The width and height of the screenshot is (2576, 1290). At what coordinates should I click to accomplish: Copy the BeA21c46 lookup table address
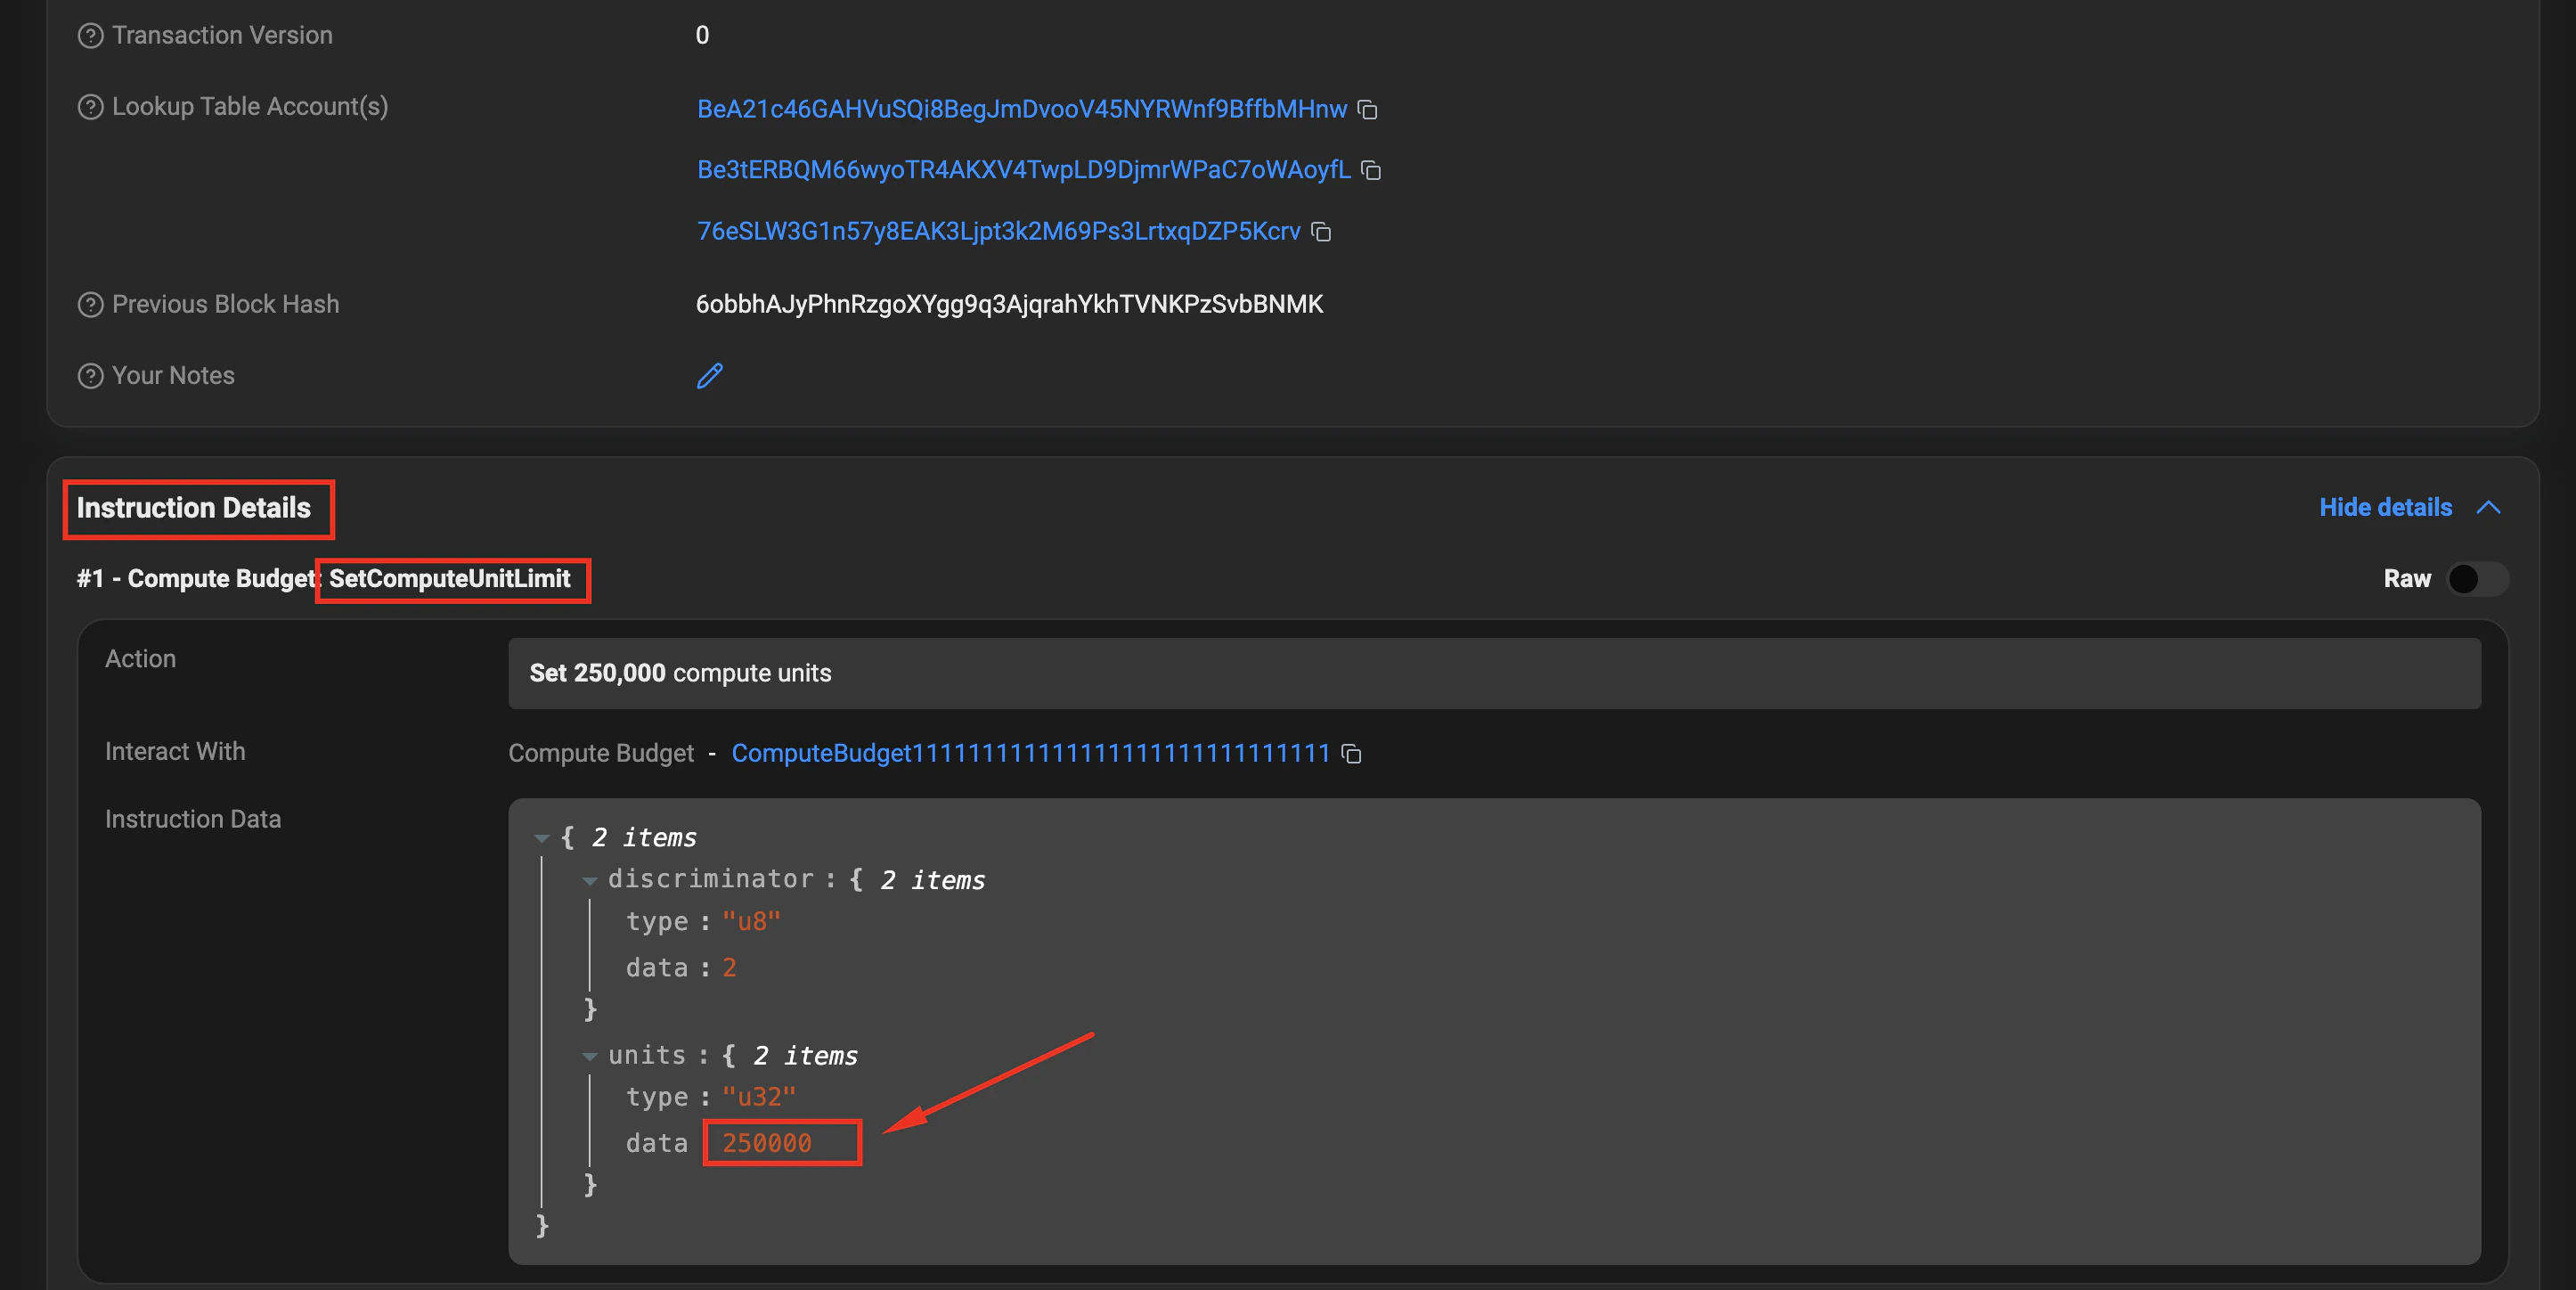coord(1367,110)
